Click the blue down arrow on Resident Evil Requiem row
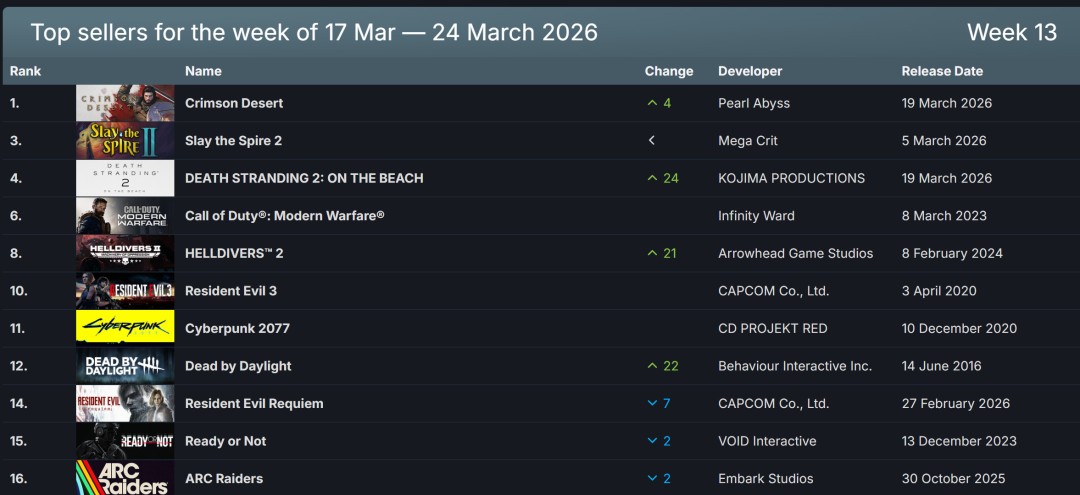Image resolution: width=1080 pixels, height=495 pixels. [x=653, y=404]
